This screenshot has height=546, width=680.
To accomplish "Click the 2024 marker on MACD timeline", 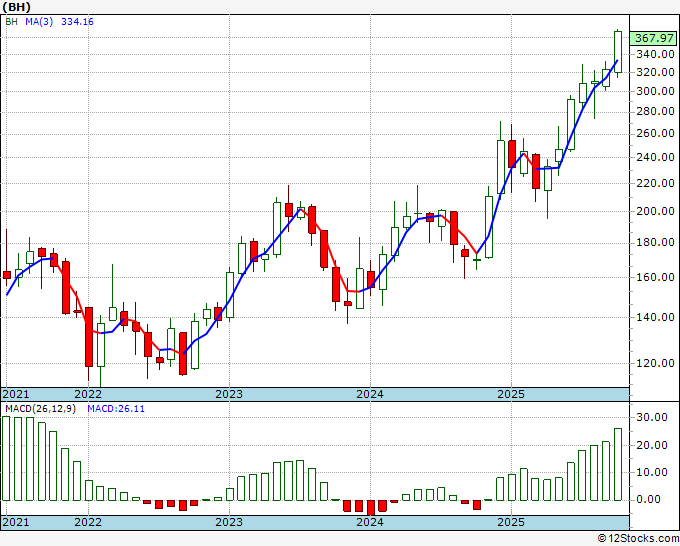I will point(370,522).
